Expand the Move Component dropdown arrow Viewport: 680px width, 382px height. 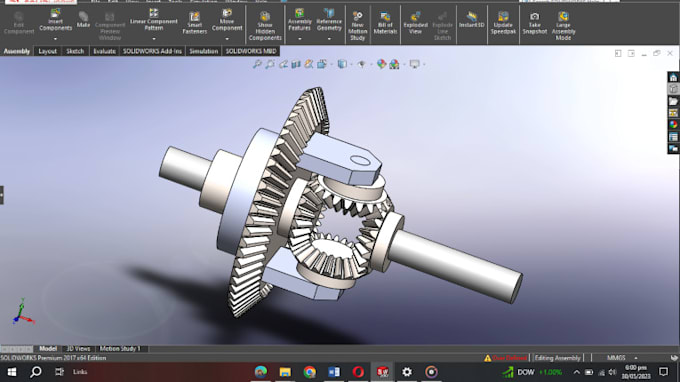coord(227,39)
